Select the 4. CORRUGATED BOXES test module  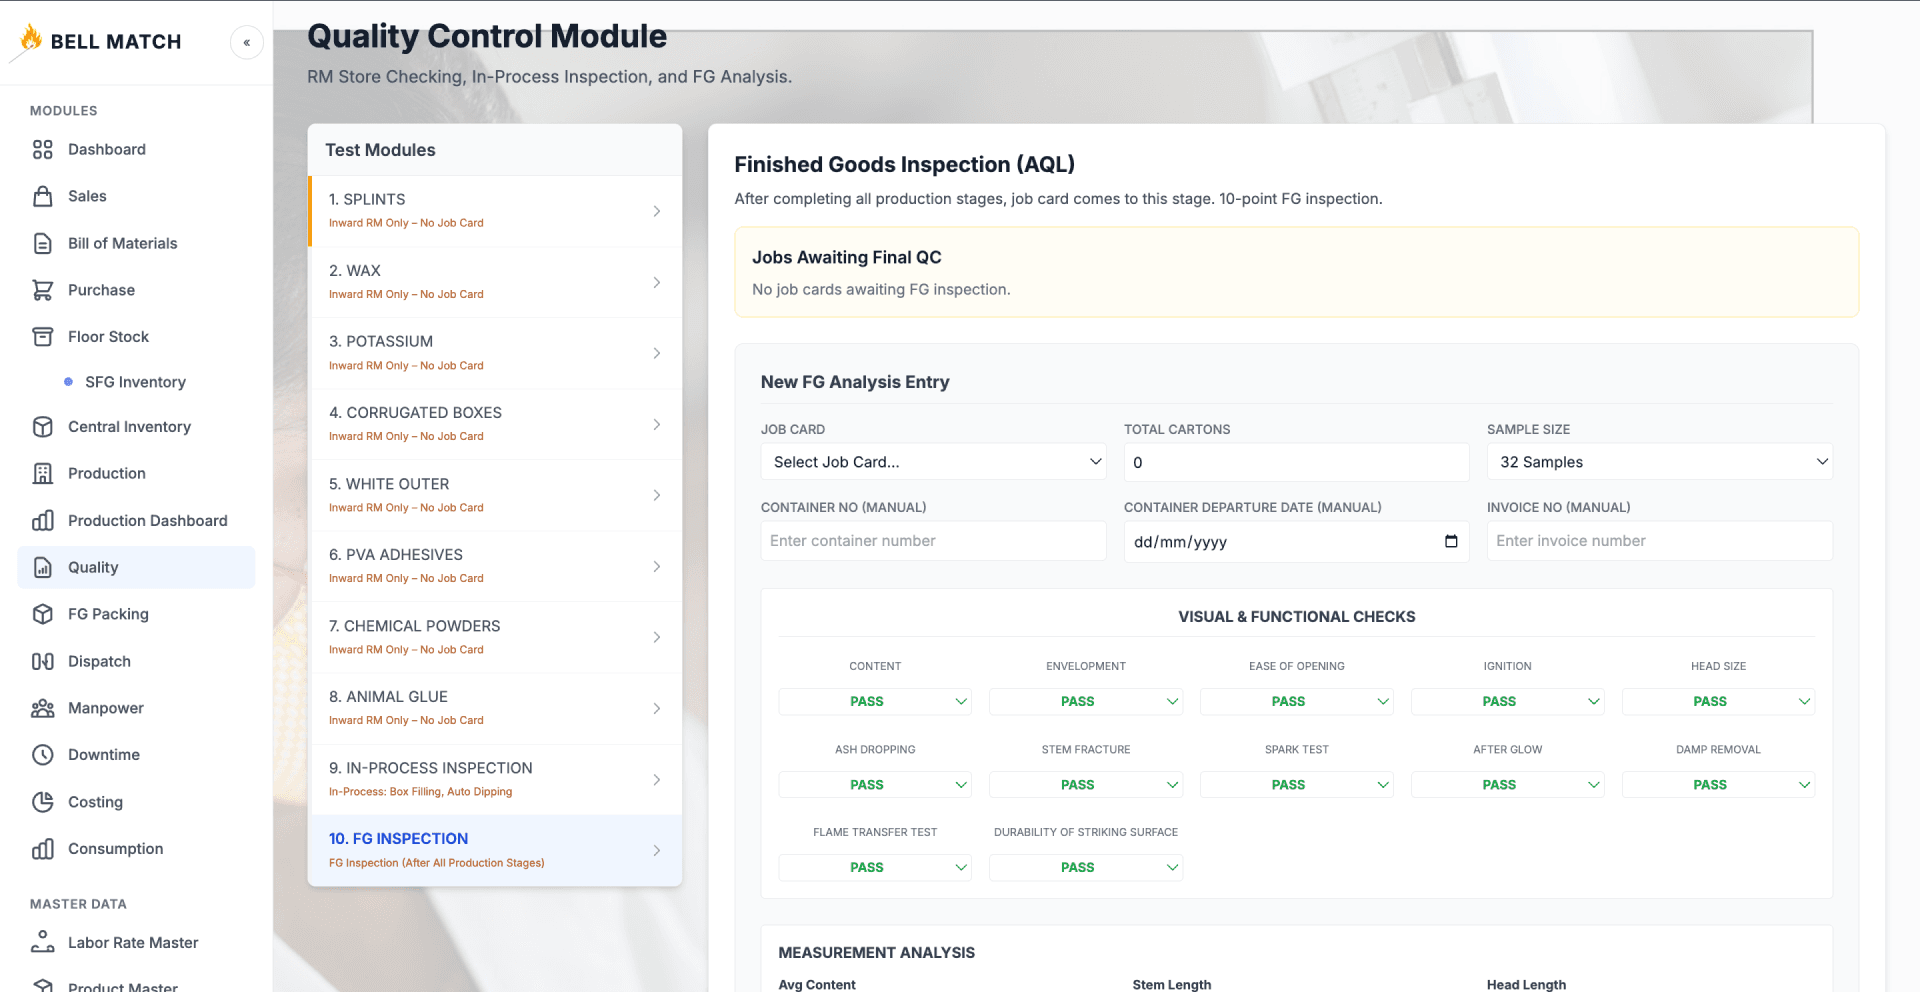pos(495,424)
